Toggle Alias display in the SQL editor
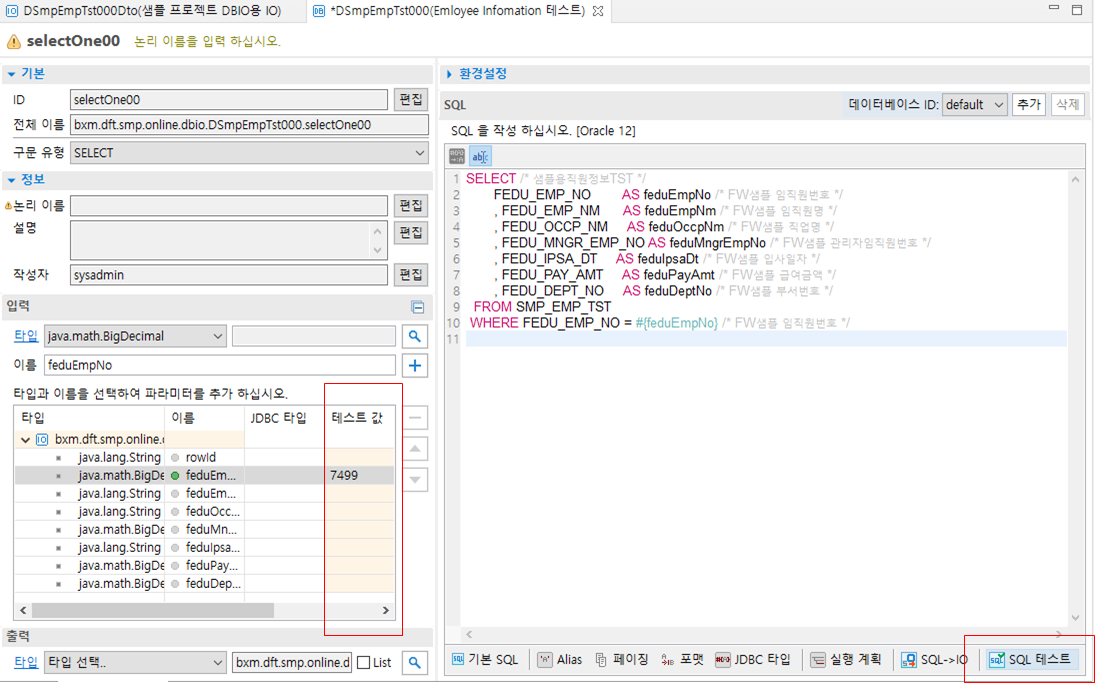Screen dimensions: 1095x683 (x=560, y=659)
